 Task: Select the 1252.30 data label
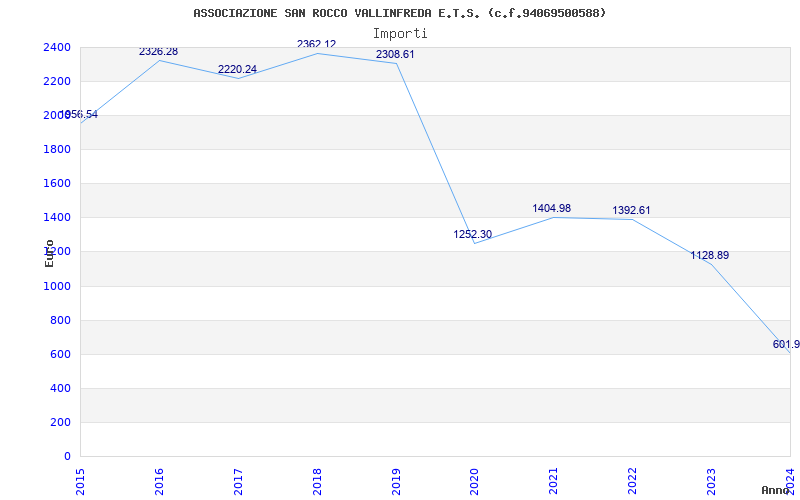point(472,235)
